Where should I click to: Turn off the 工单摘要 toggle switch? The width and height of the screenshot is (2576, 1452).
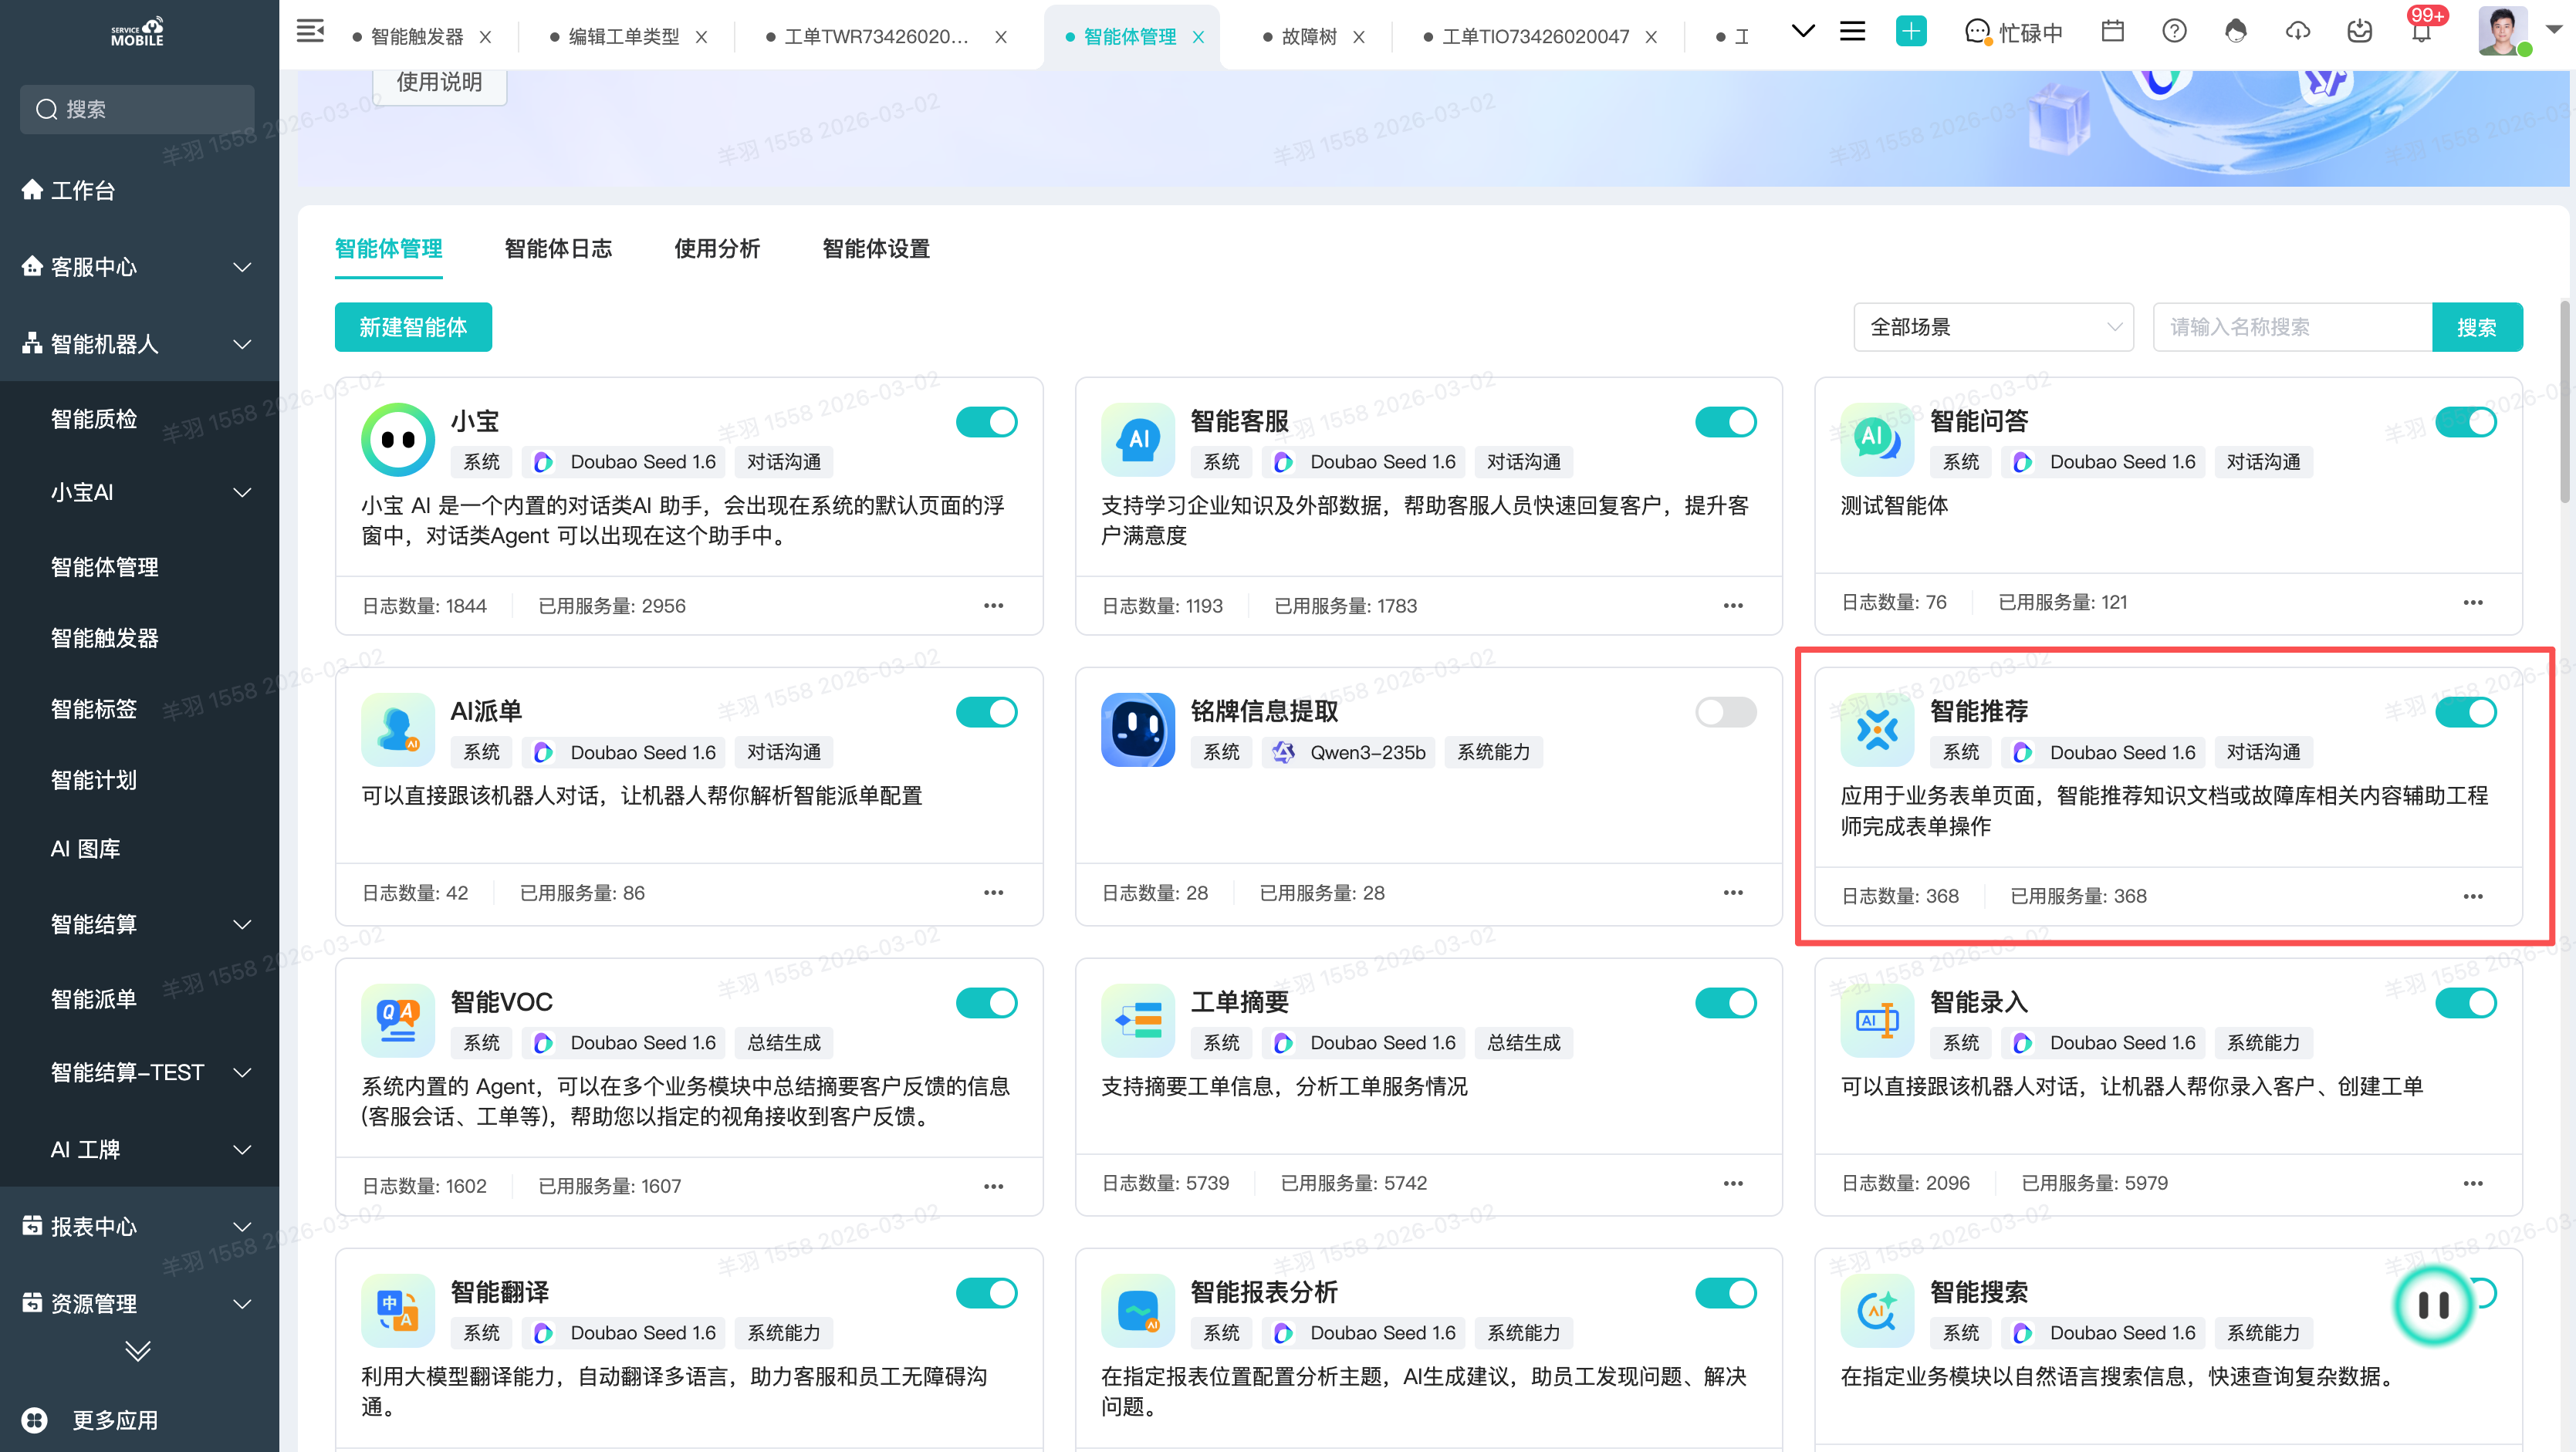1725,1003
